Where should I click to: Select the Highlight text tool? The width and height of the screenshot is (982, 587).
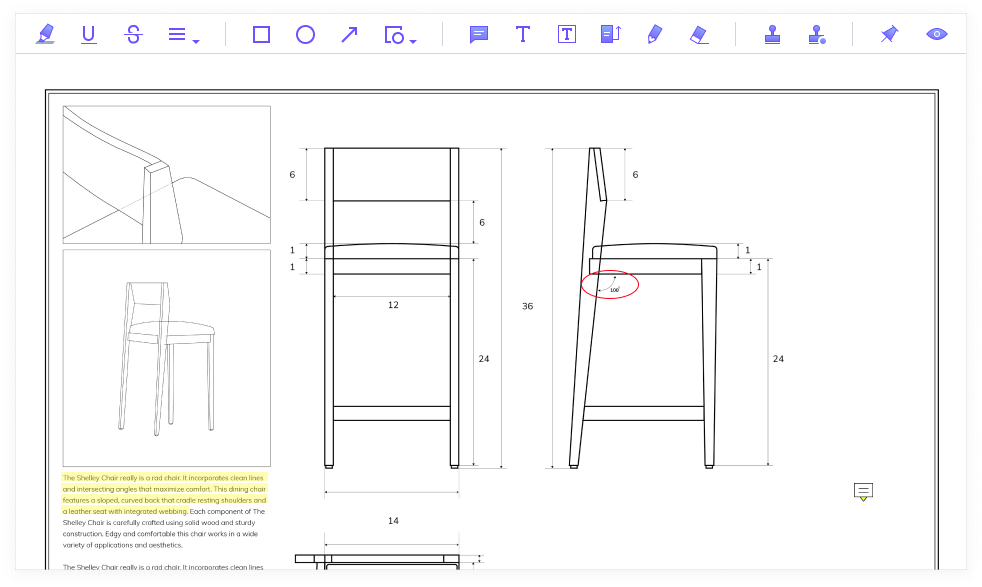[x=45, y=34]
